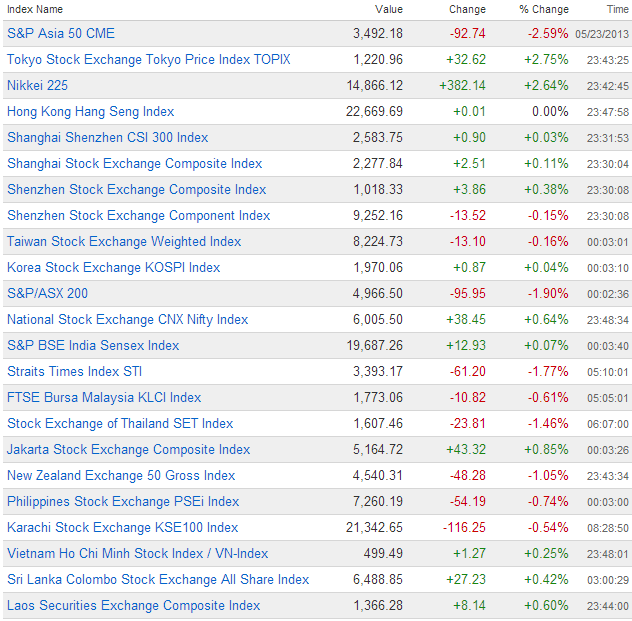Open New Zealand Exchange 50 Gross link
Image resolution: width=632 pixels, height=621 pixels.
(121, 476)
